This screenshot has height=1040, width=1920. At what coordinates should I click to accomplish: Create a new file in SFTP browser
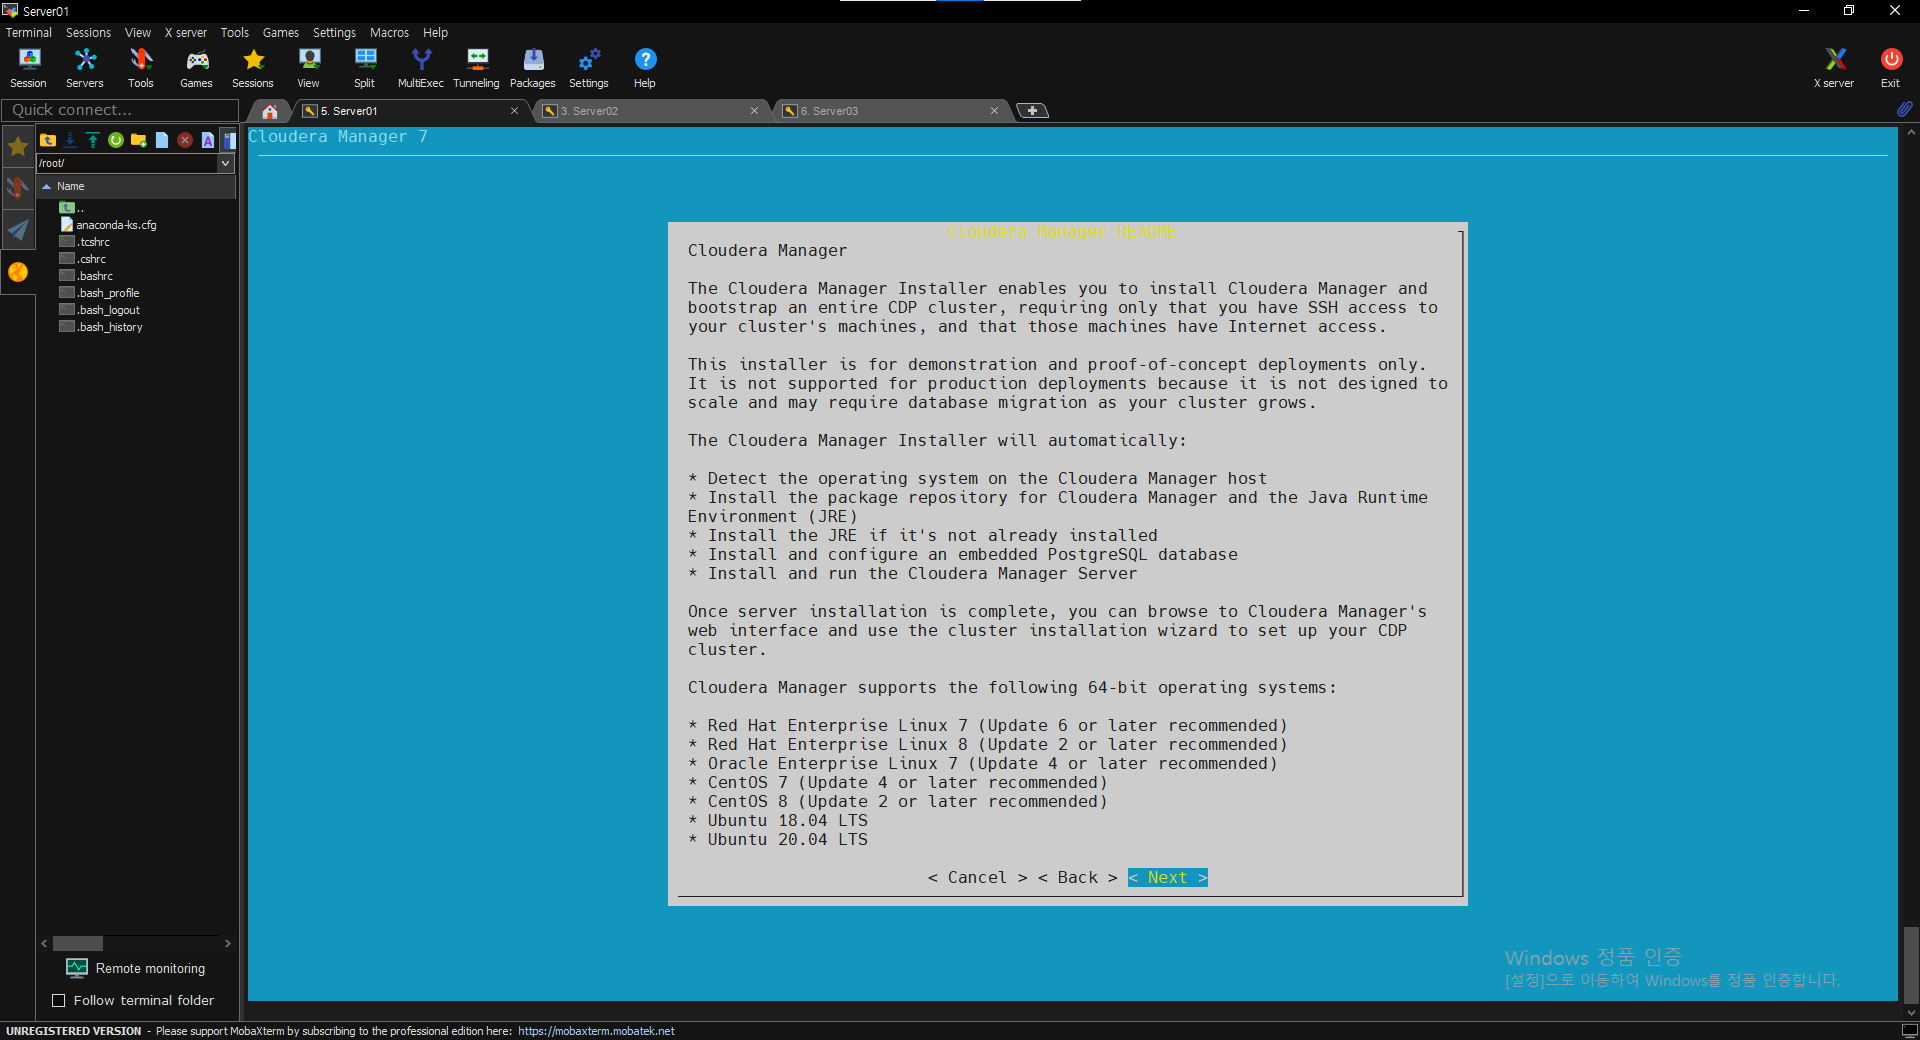[162, 140]
